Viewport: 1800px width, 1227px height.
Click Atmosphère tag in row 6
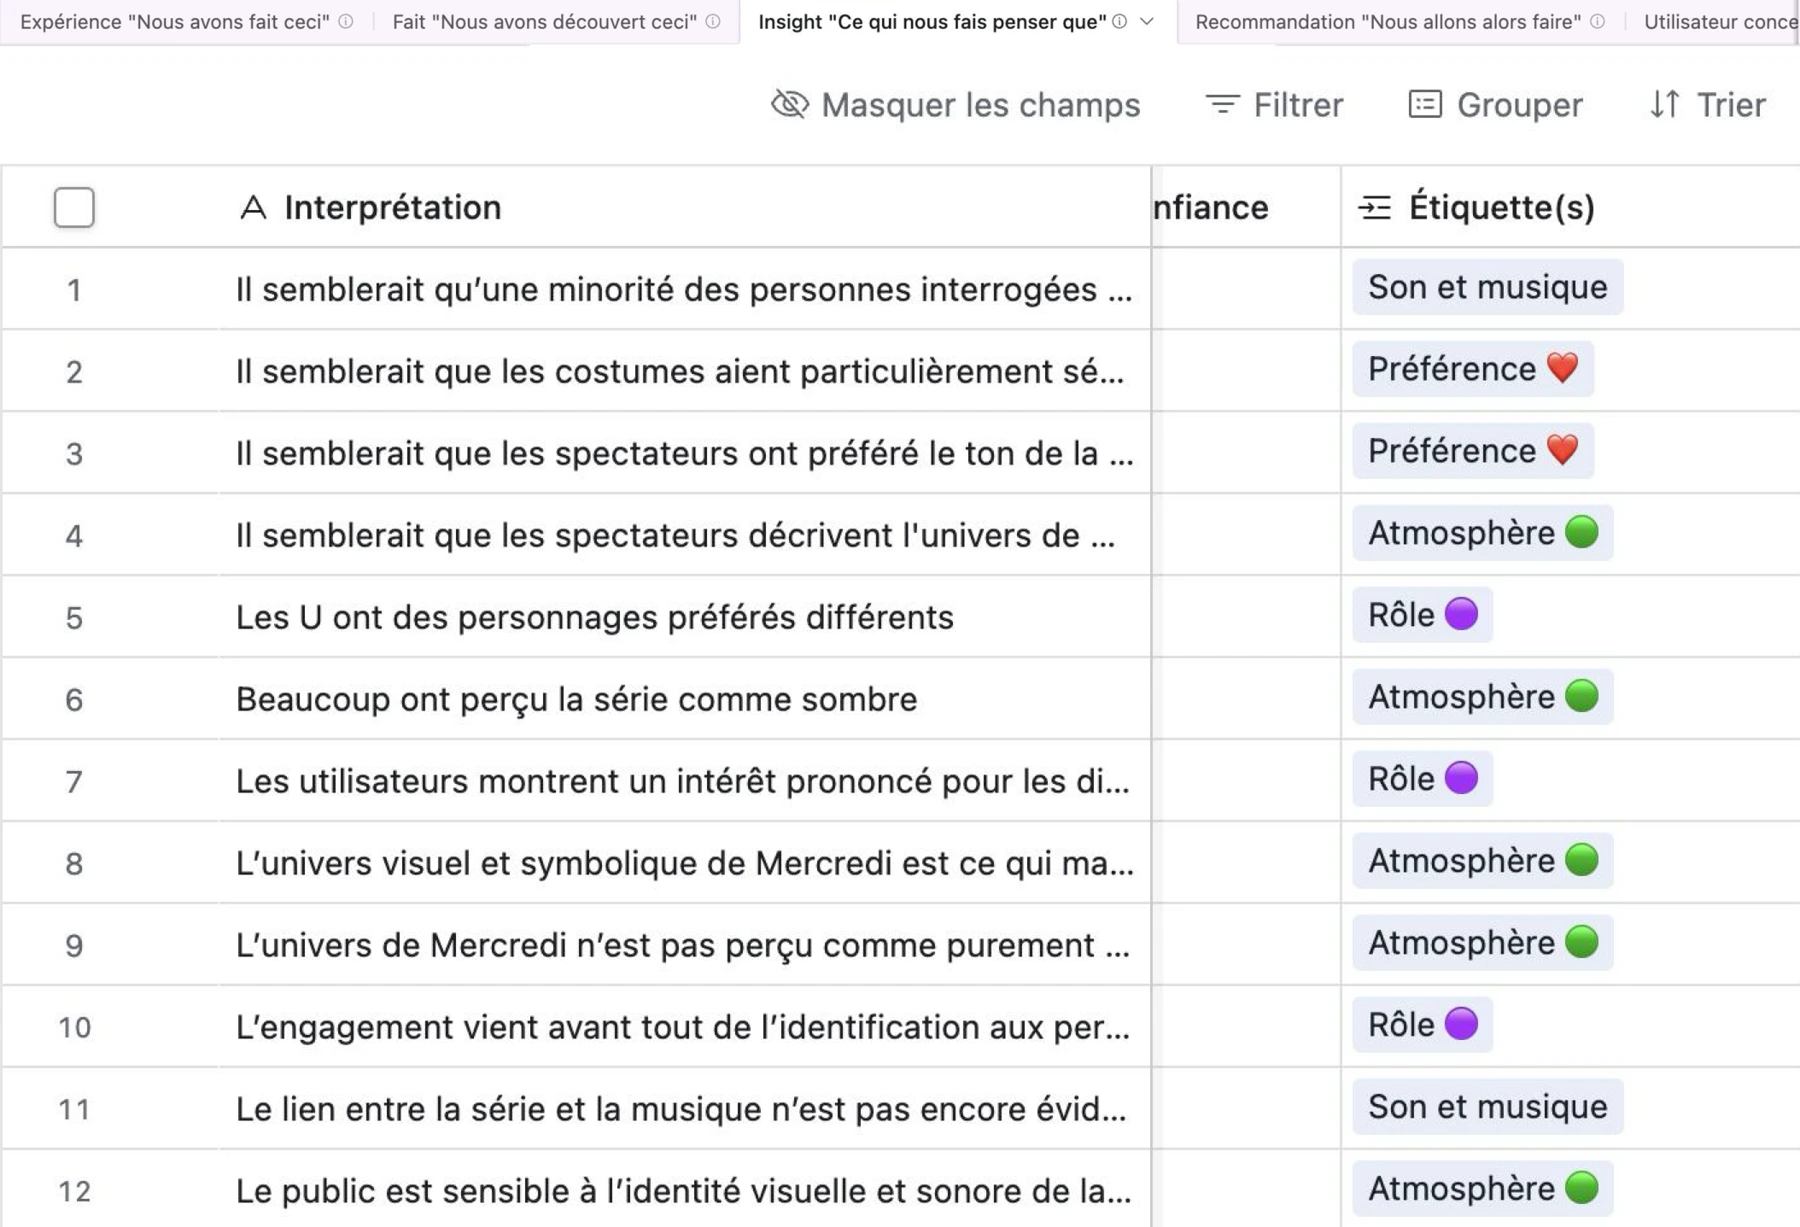[1483, 697]
